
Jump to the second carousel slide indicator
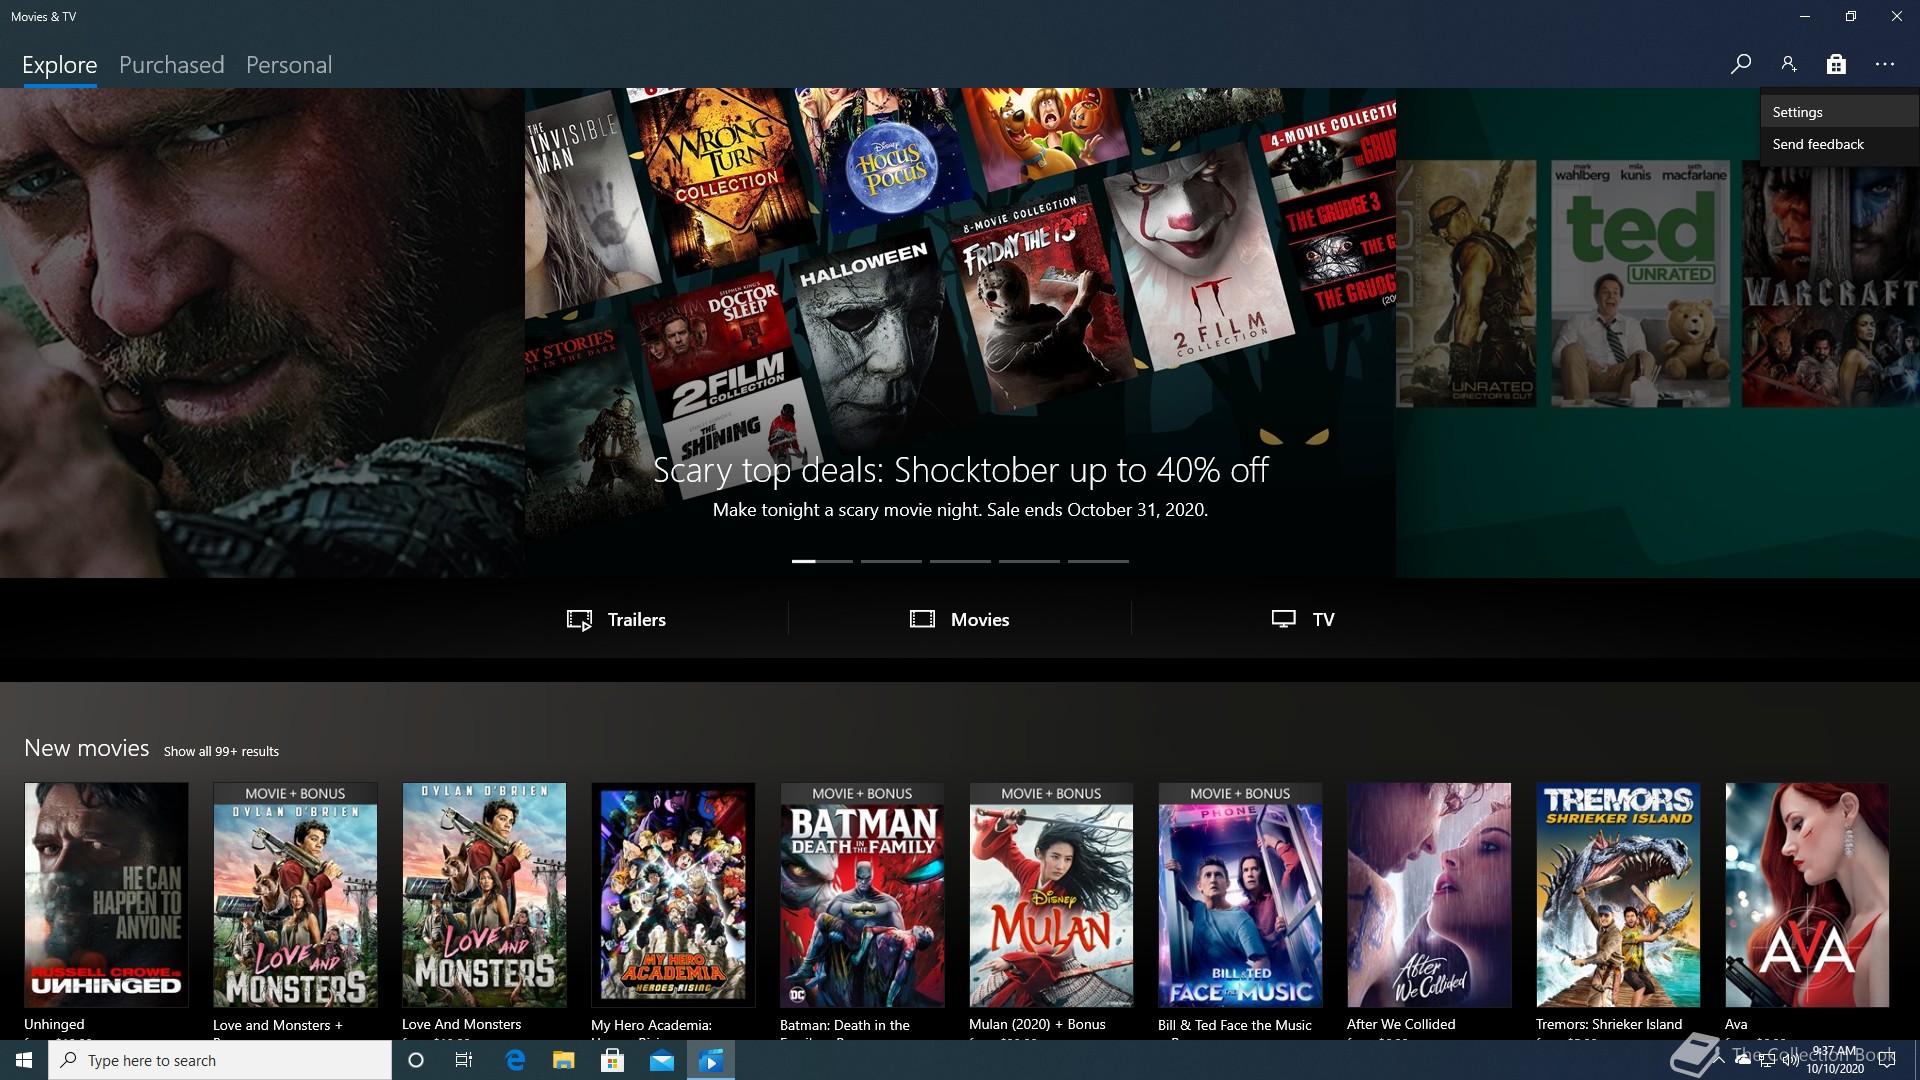pos(891,561)
